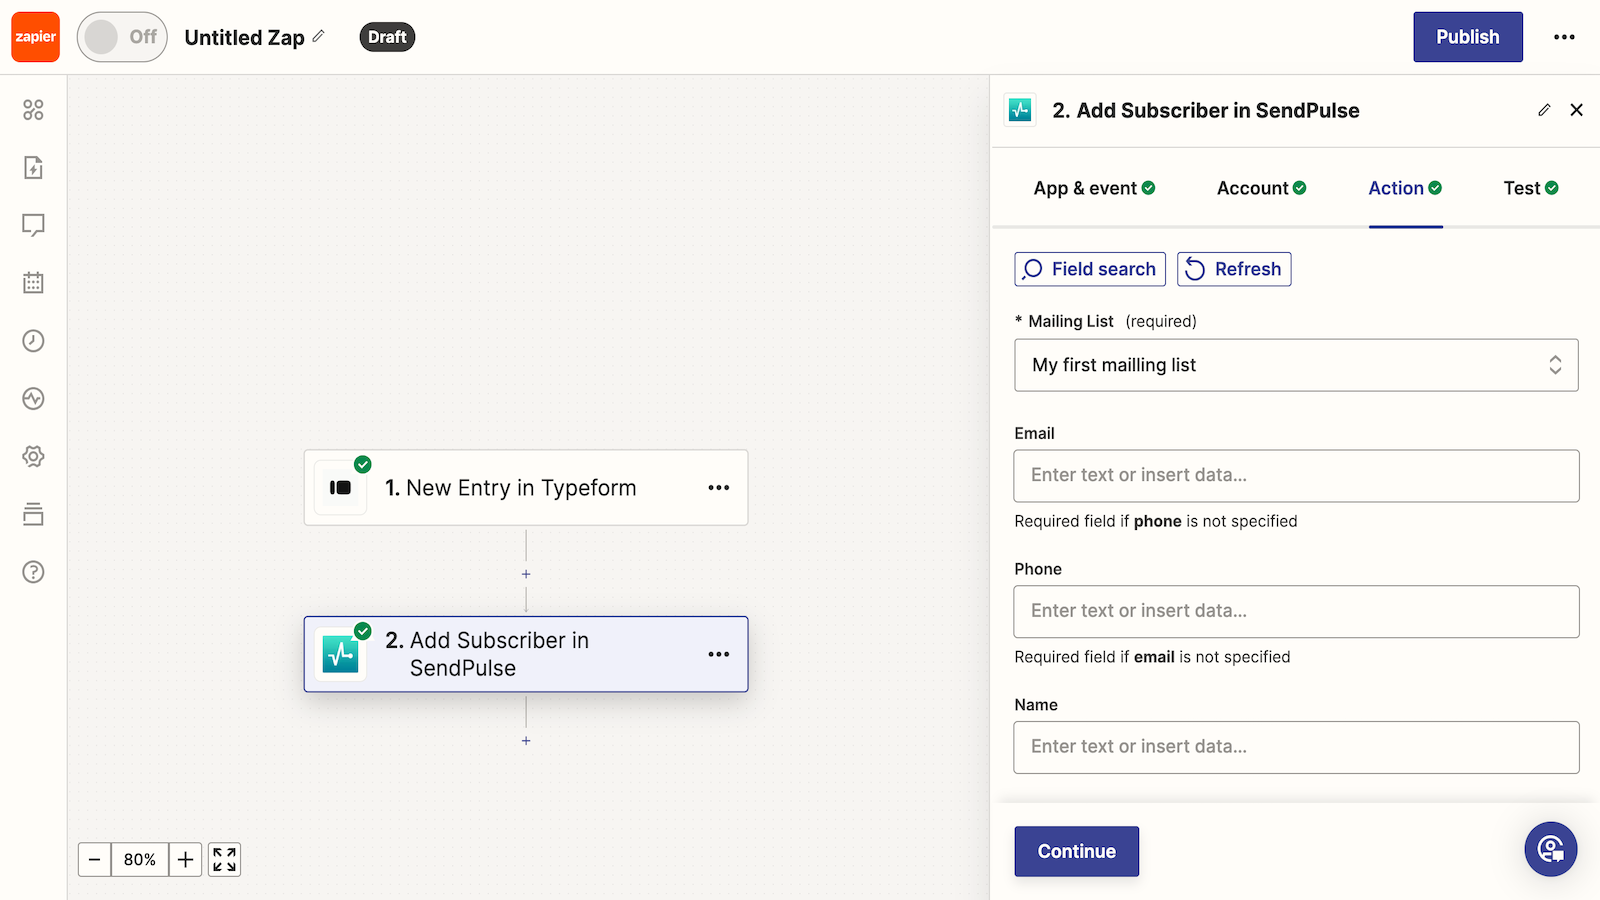Click into the Email input field
The image size is (1600, 900).
coord(1295,476)
